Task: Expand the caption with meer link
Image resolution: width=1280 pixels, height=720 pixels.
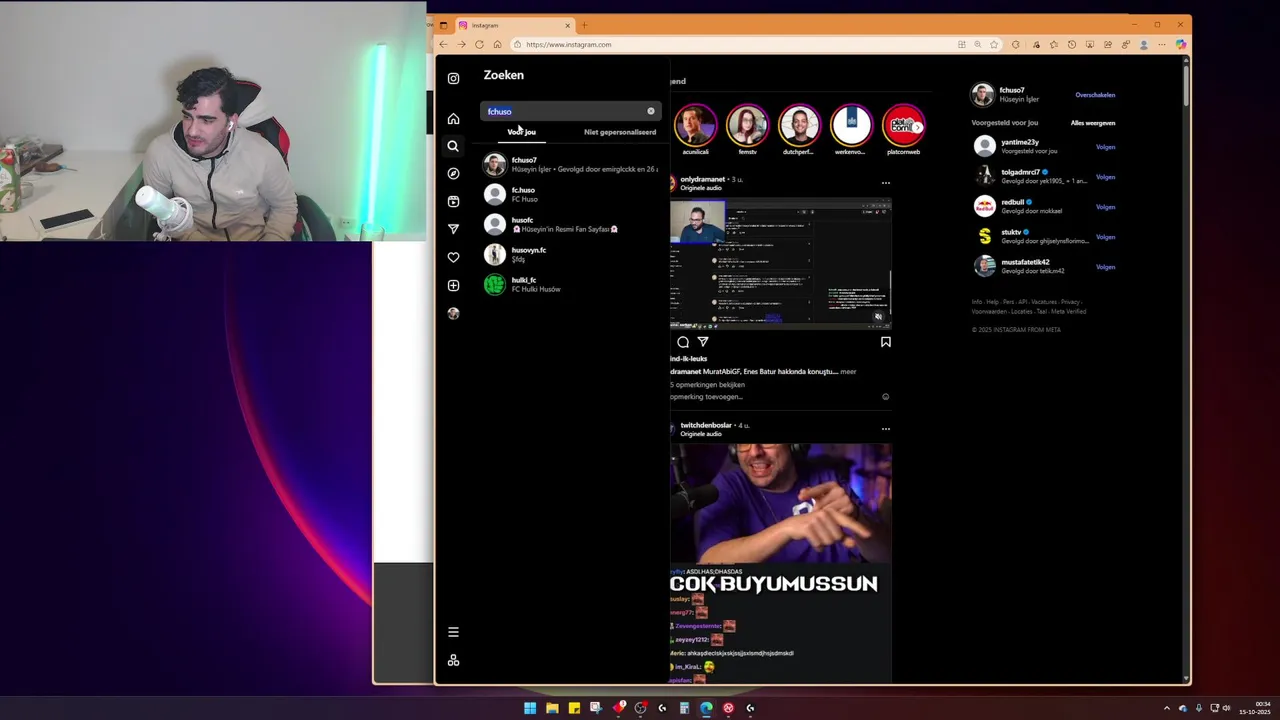Action: click(848, 371)
